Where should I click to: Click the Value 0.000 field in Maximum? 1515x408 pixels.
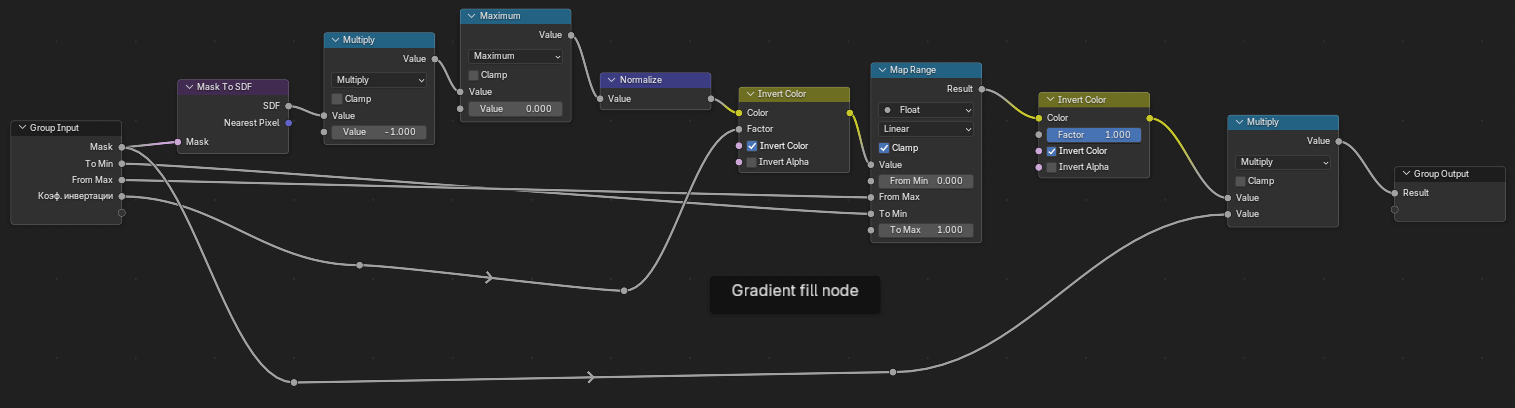515,108
